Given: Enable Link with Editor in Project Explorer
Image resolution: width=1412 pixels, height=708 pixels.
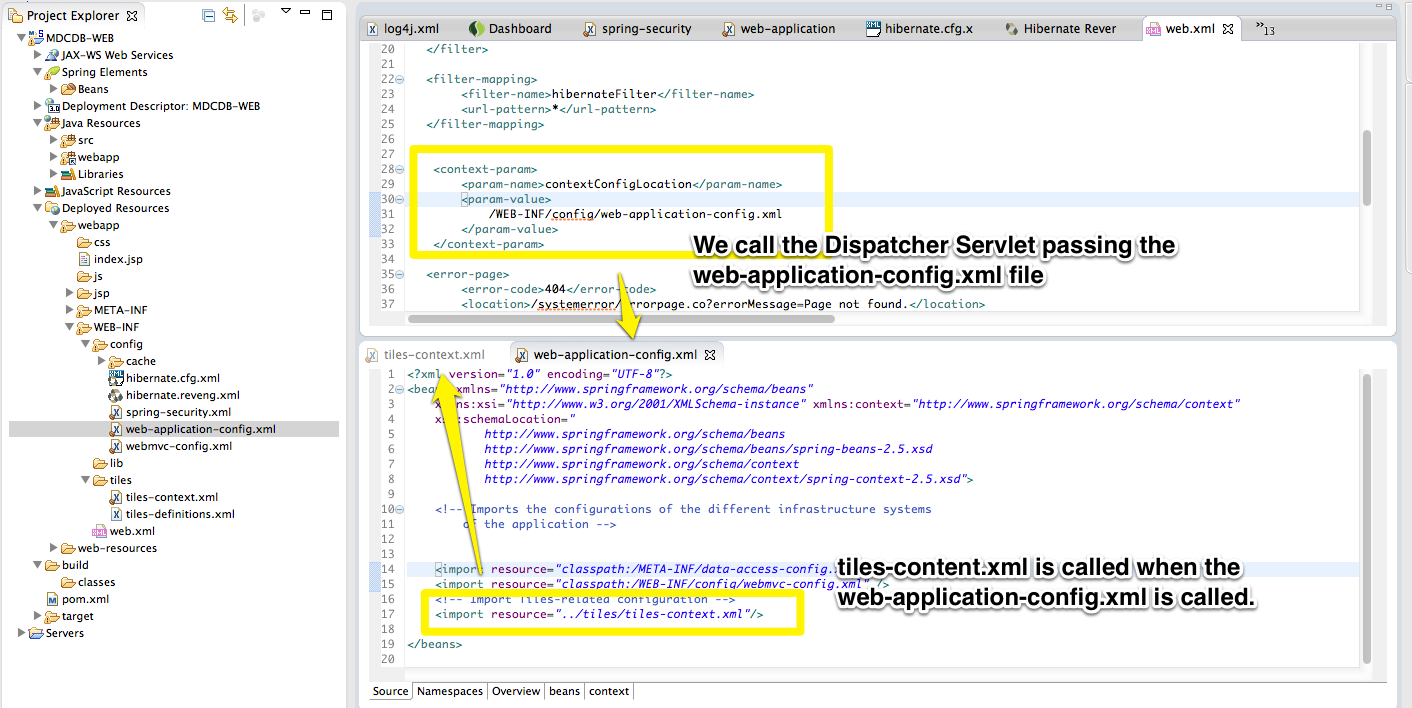Looking at the screenshot, I should point(230,14).
